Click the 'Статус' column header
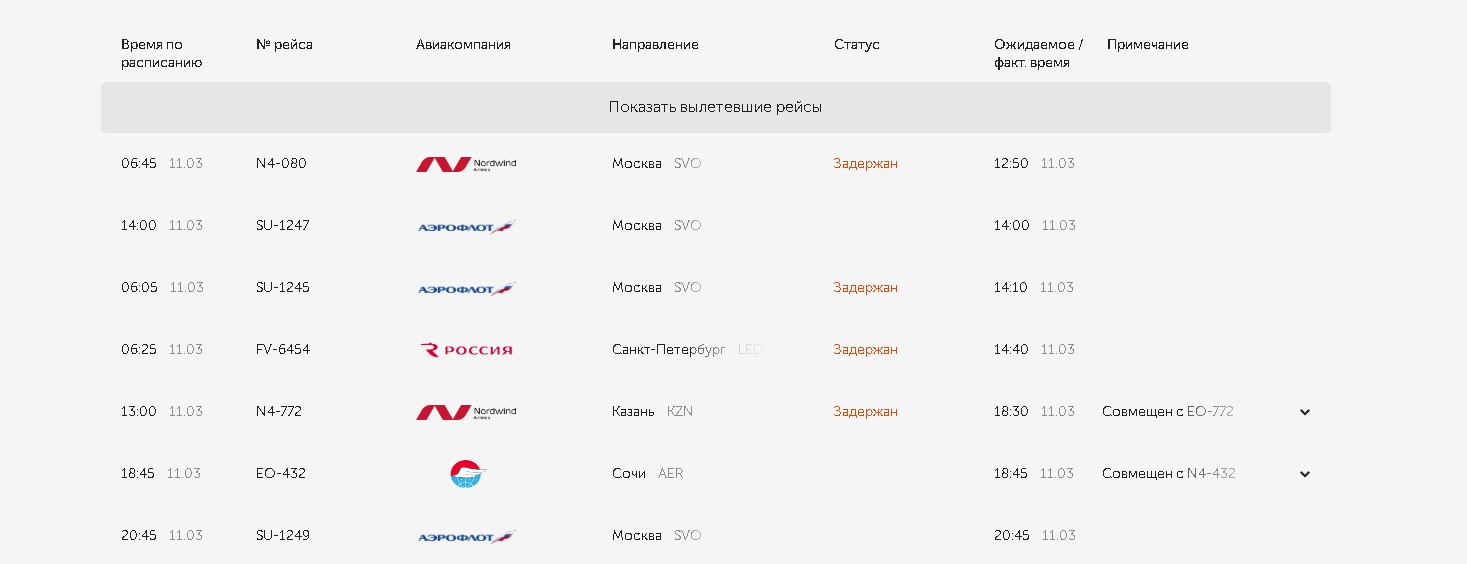Screen dimensions: 1467x564 856,45
